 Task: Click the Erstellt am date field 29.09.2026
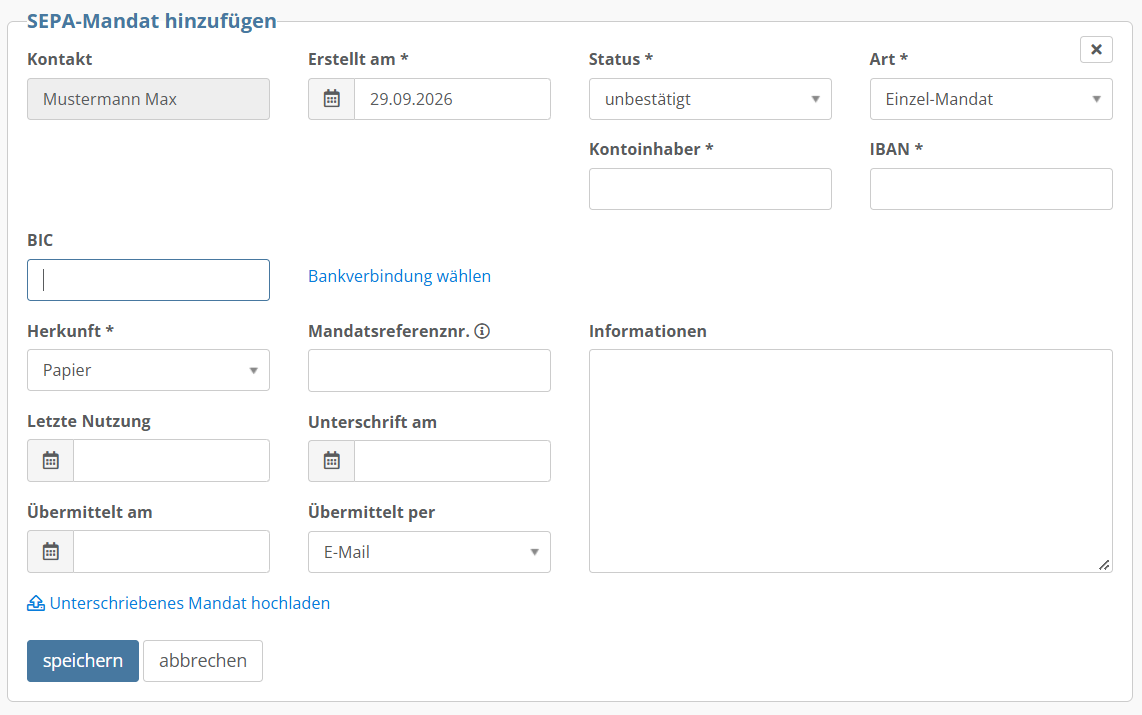[x=452, y=99]
